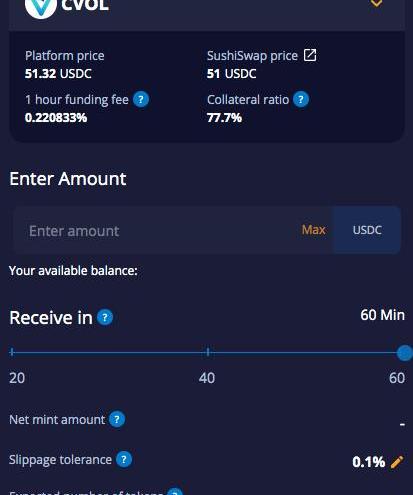Image resolution: width=413 pixels, height=495 pixels.
Task: Open SushiSwap price external link icon
Action: (x=310, y=55)
